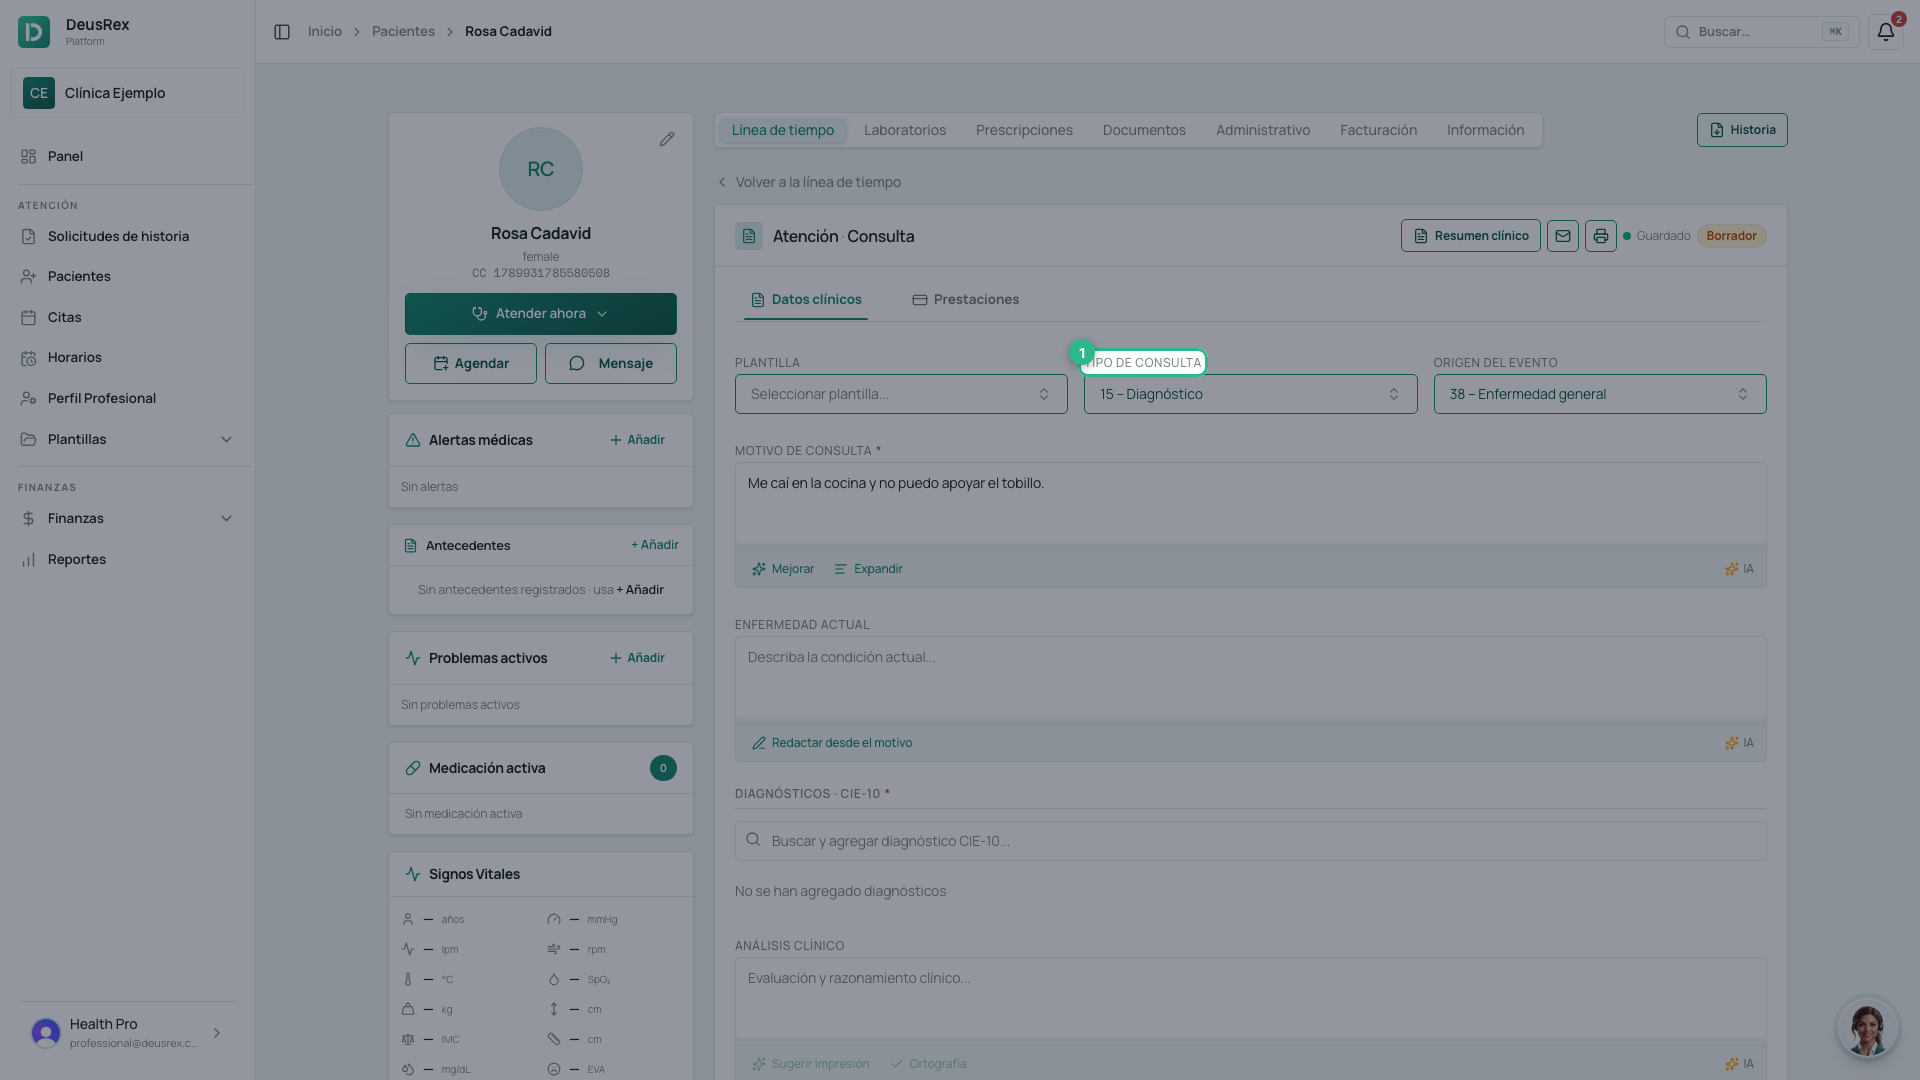Switch to the Laboratorios tab
The width and height of the screenshot is (1920, 1080).
905,130
